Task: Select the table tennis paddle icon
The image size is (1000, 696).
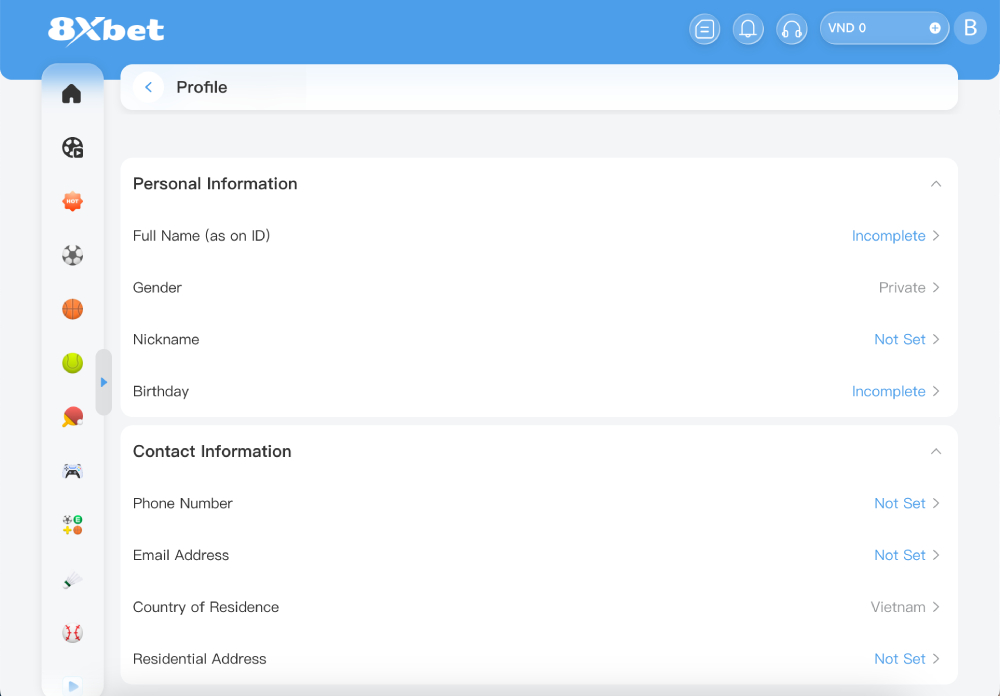Action: pyautogui.click(x=72, y=417)
